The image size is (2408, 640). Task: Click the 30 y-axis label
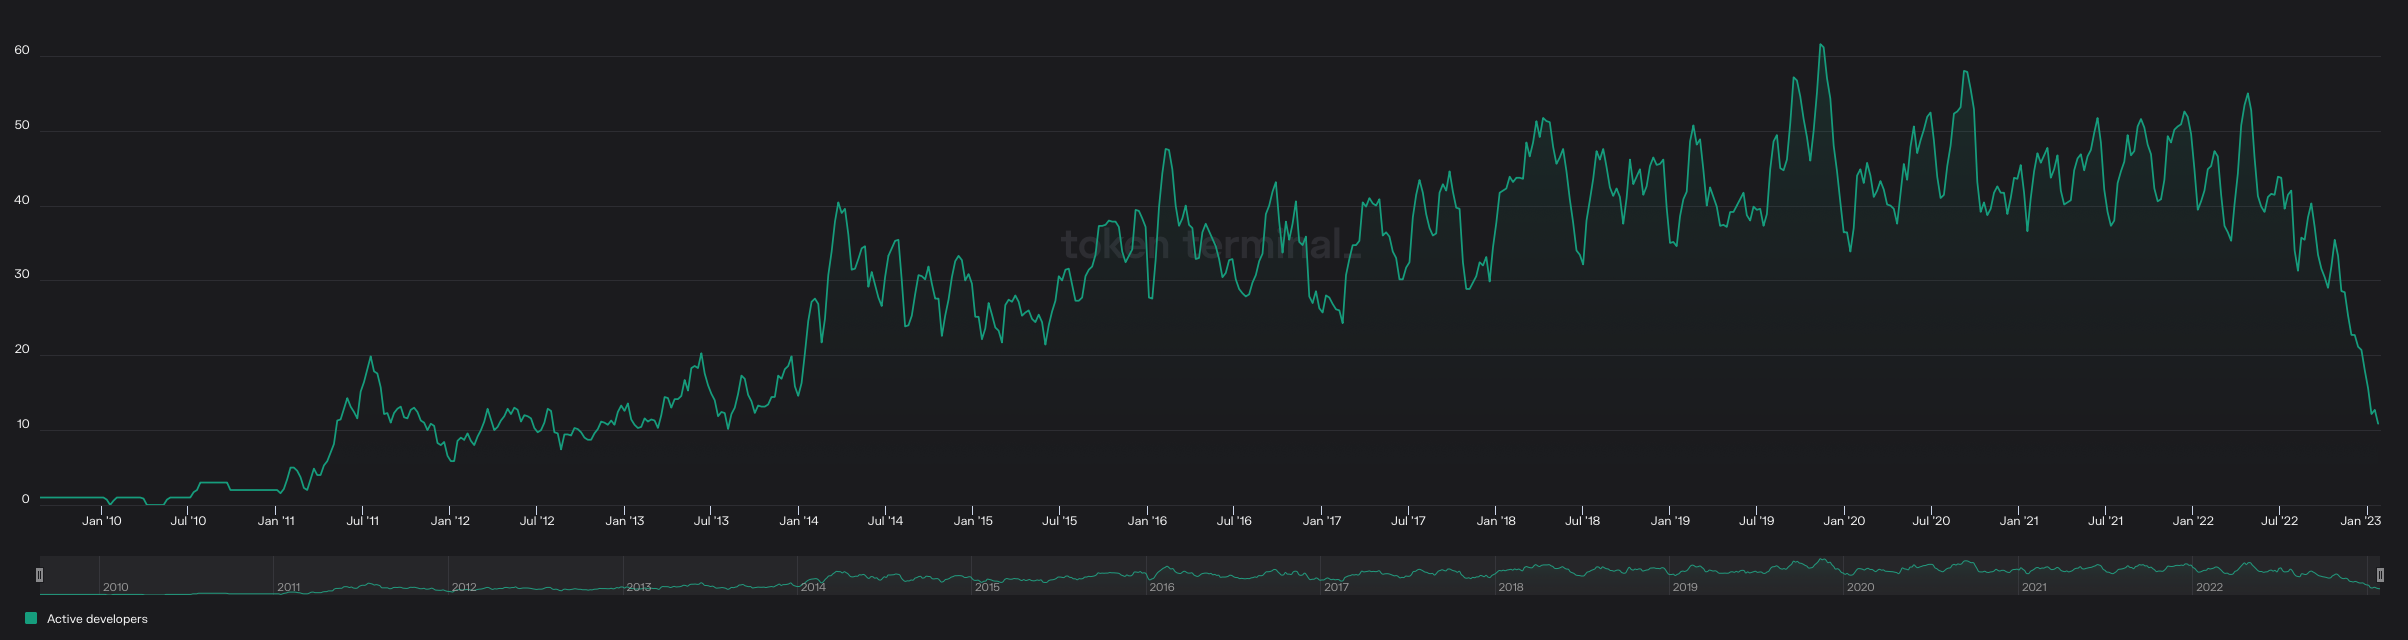tap(22, 274)
